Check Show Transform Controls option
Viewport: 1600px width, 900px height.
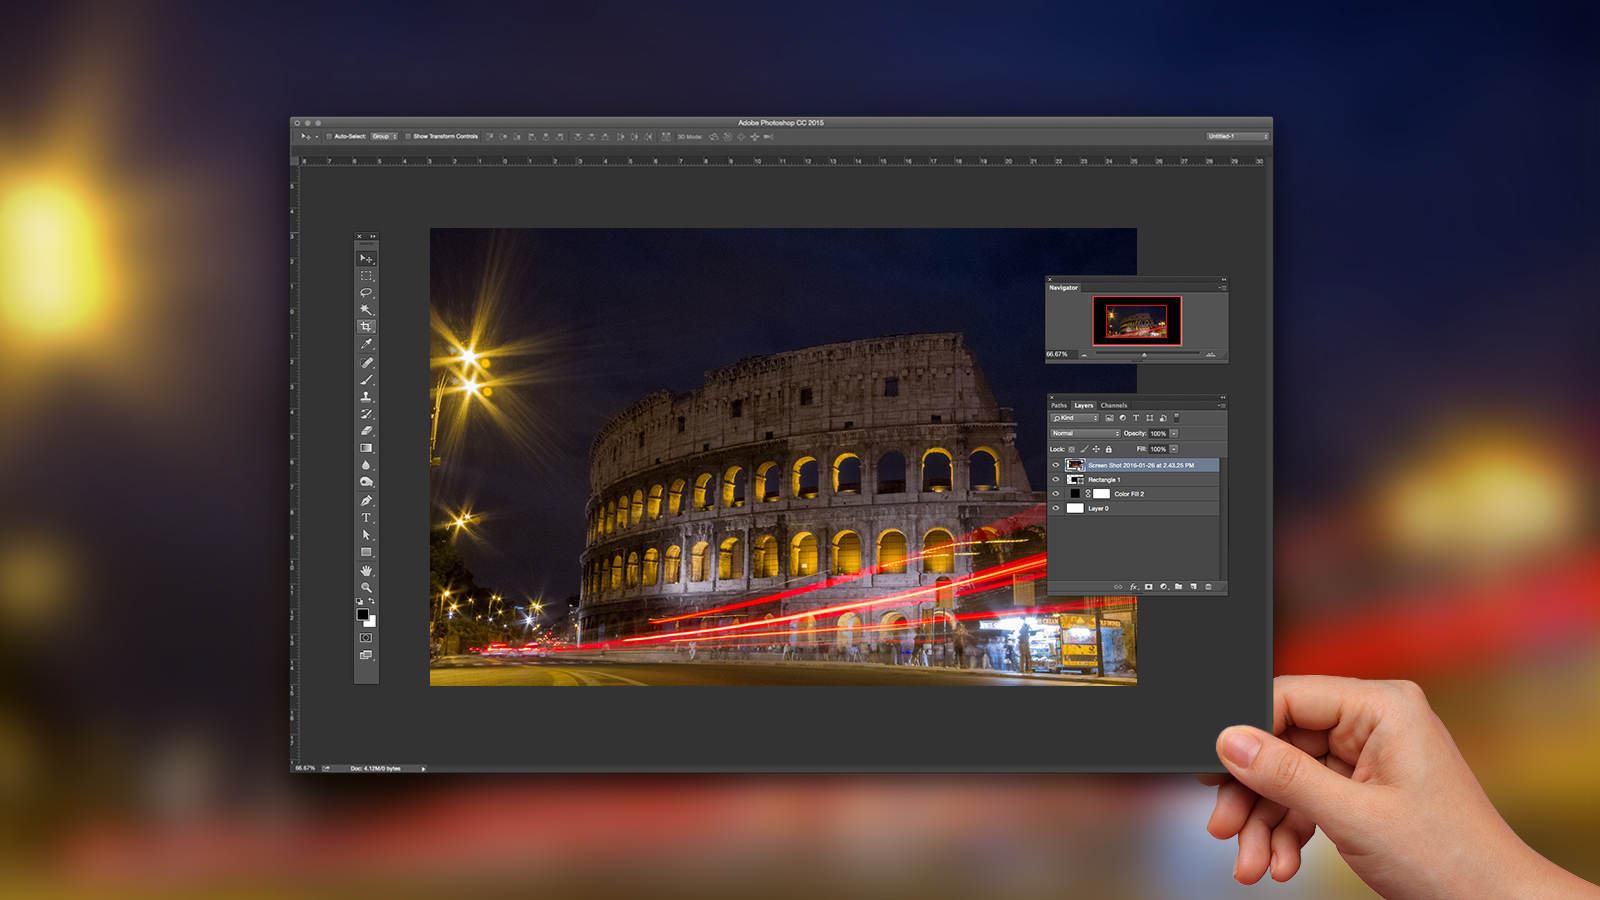(408, 136)
